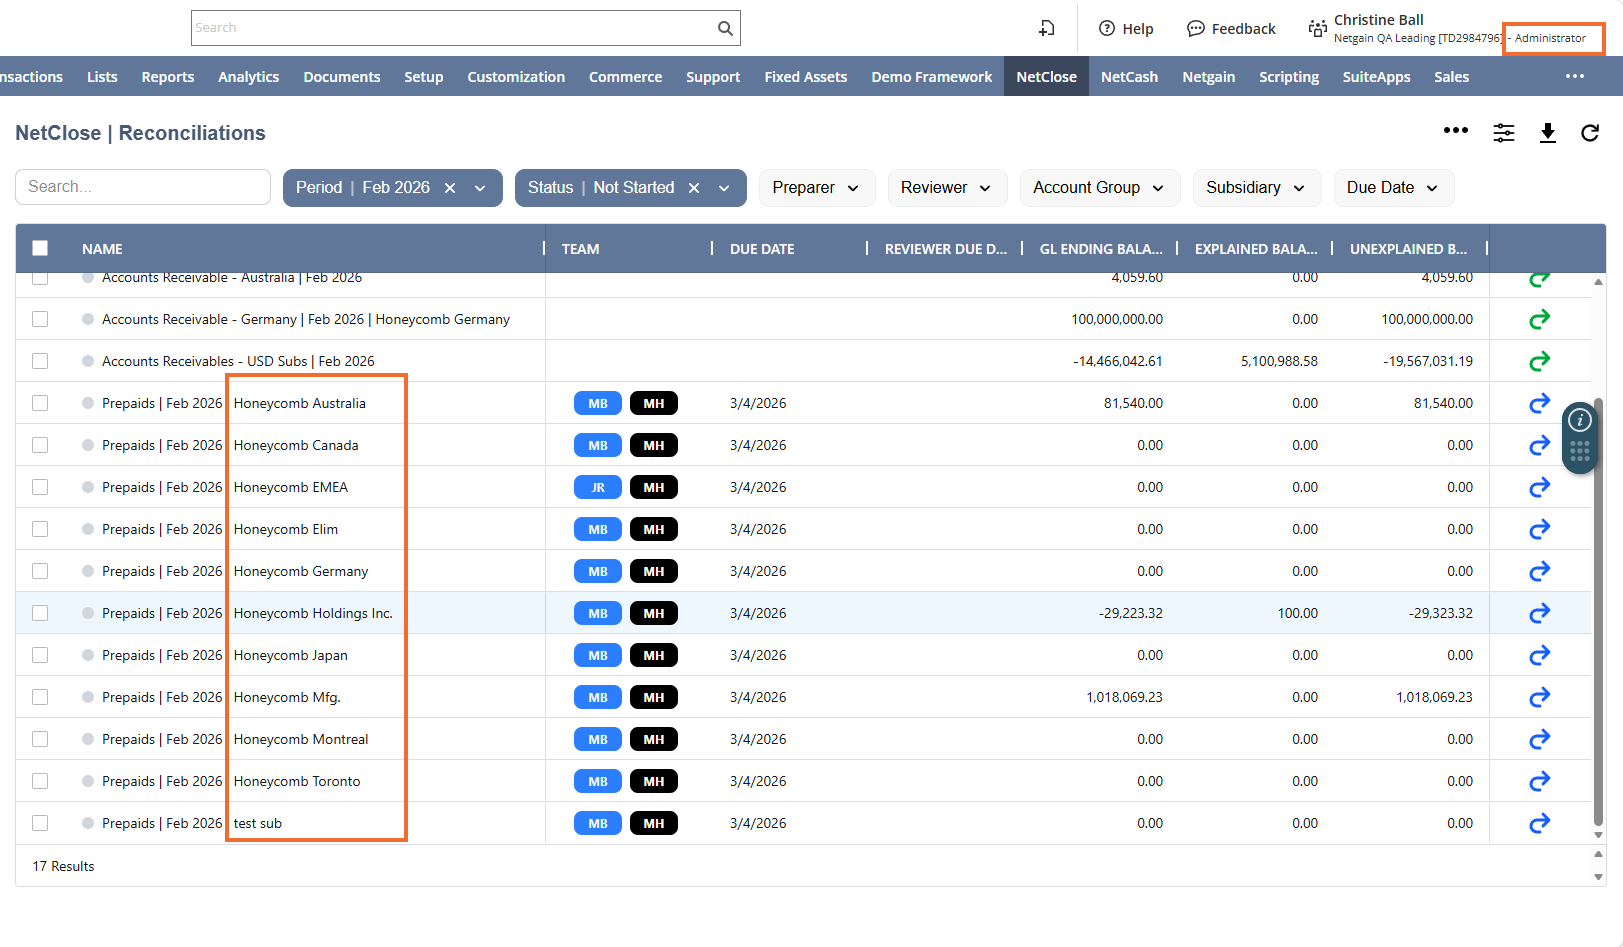
Task: Open the Subsidiary filter dropdown
Action: (1256, 188)
